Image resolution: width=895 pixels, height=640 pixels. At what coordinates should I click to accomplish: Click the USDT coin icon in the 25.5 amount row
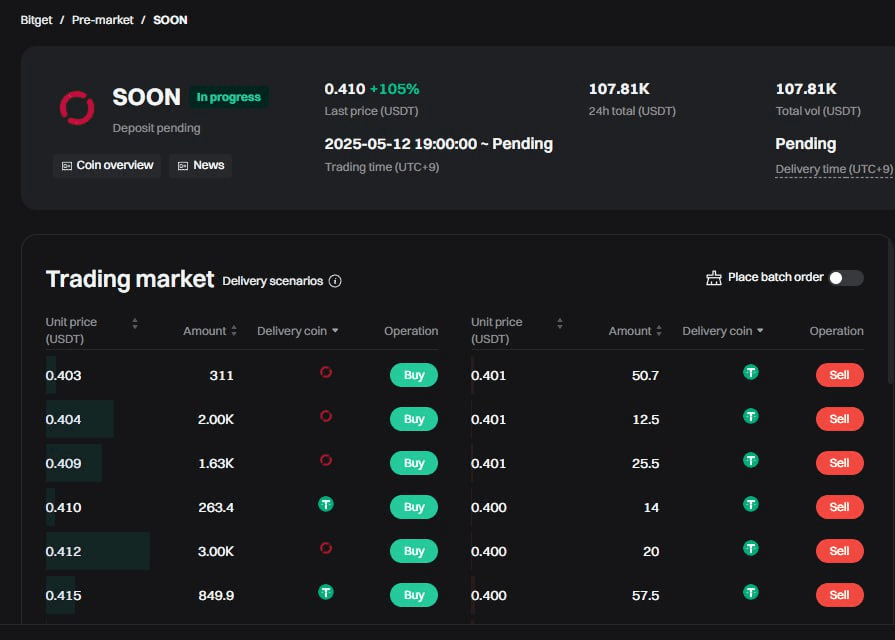(x=751, y=460)
